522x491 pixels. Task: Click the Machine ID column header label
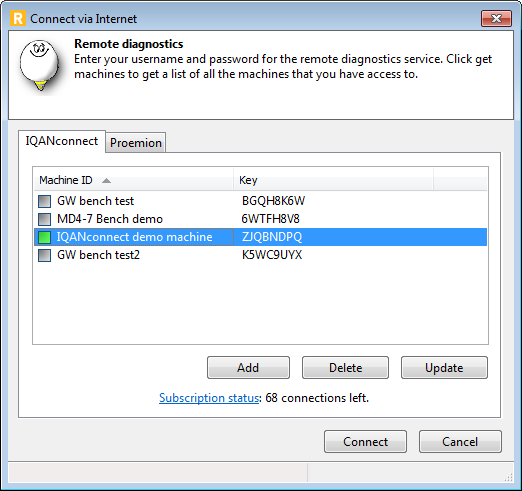coord(66,180)
